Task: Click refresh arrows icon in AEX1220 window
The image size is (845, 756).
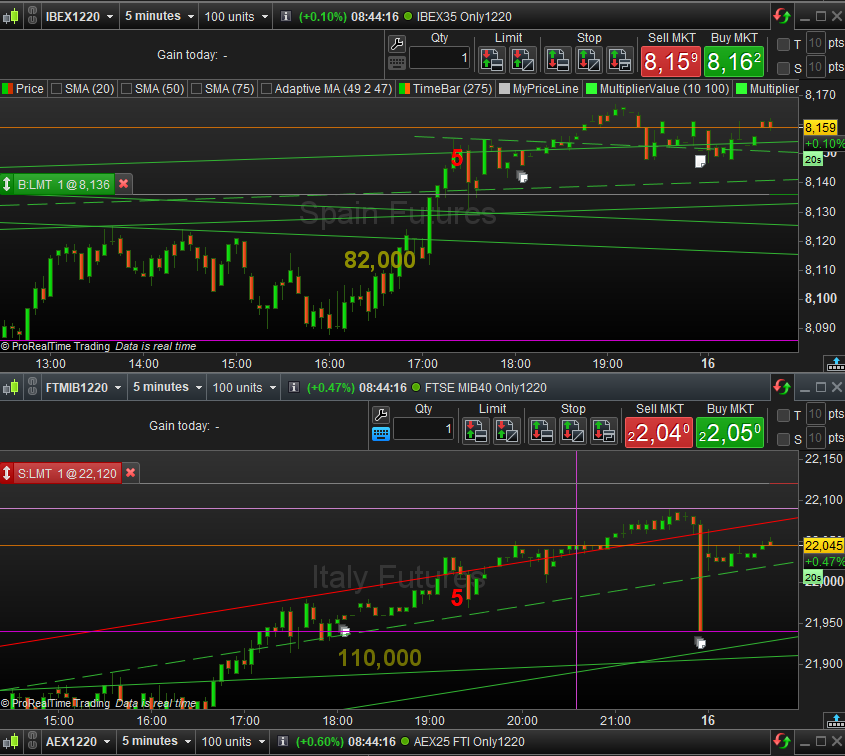Action: (x=781, y=741)
